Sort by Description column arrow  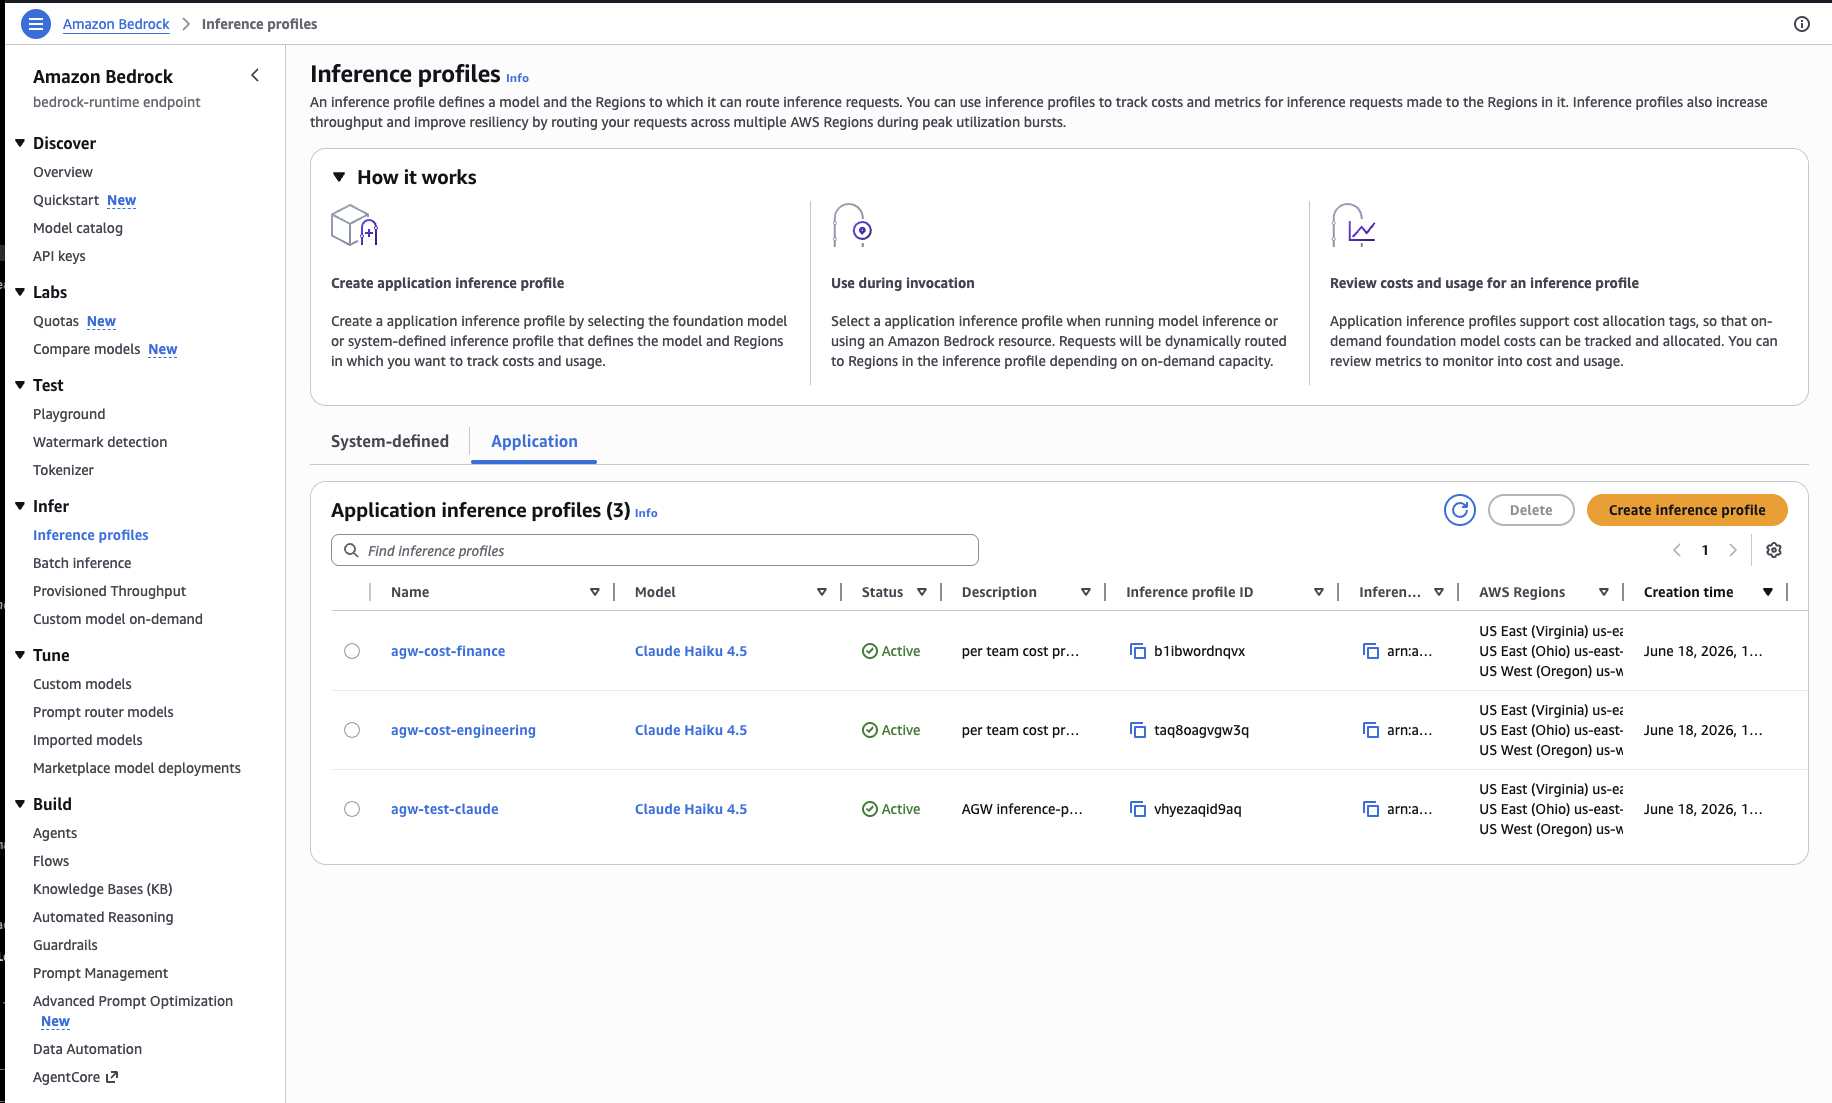pos(1086,592)
